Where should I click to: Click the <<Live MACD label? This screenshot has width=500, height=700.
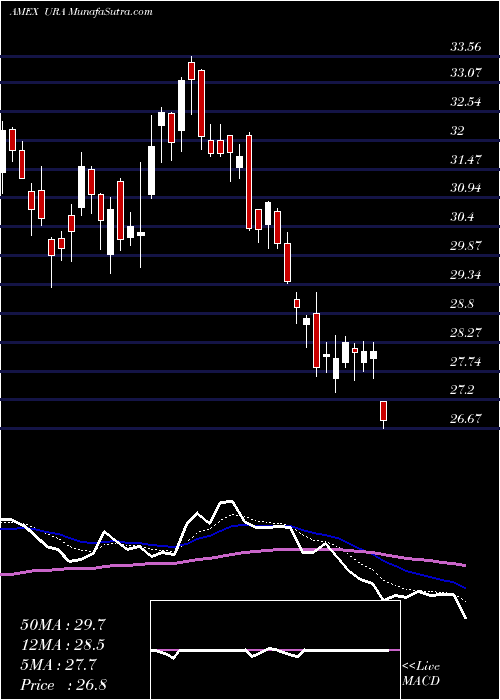[421, 674]
